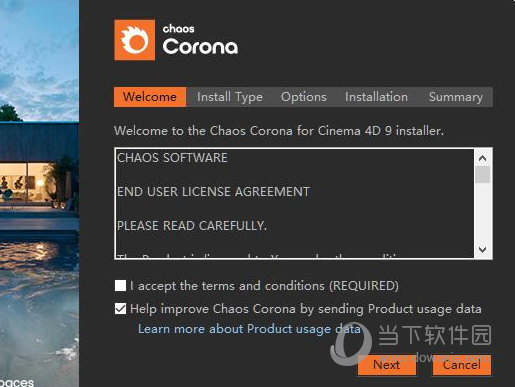
Task: Click the license scrollbar down arrow
Action: tap(482, 249)
